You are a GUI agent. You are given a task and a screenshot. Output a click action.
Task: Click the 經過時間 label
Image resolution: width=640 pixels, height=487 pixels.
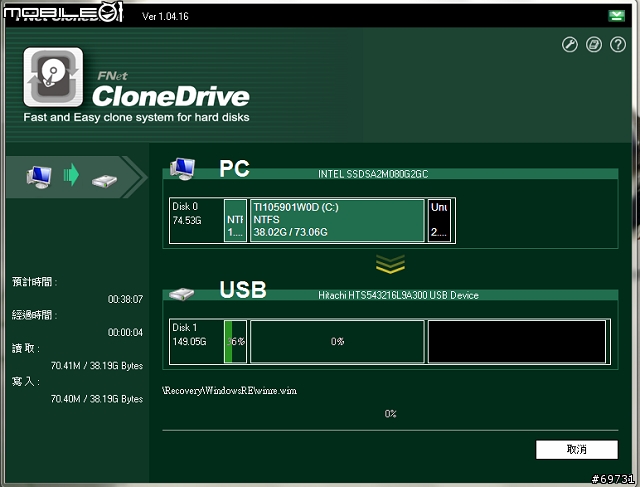click(34, 315)
